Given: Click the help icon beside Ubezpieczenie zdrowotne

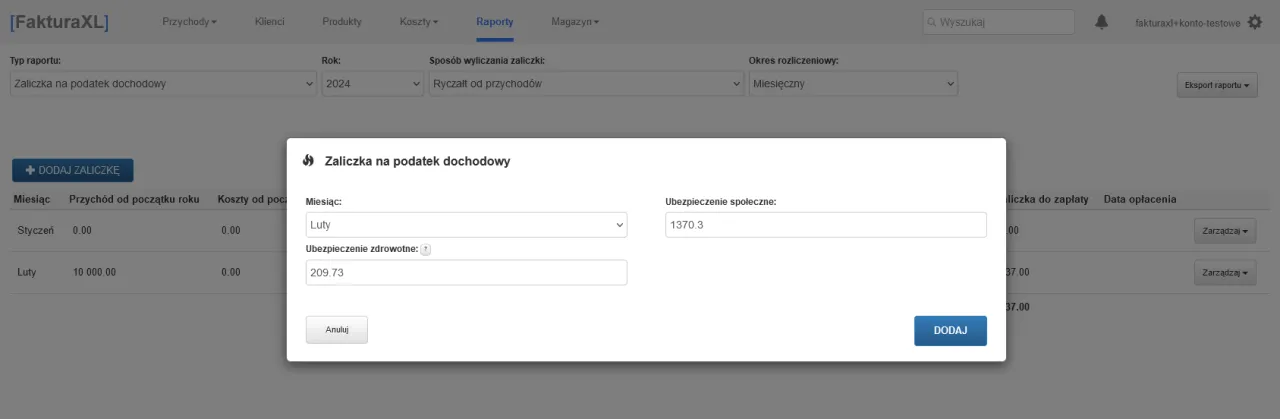Looking at the screenshot, I should [426, 250].
